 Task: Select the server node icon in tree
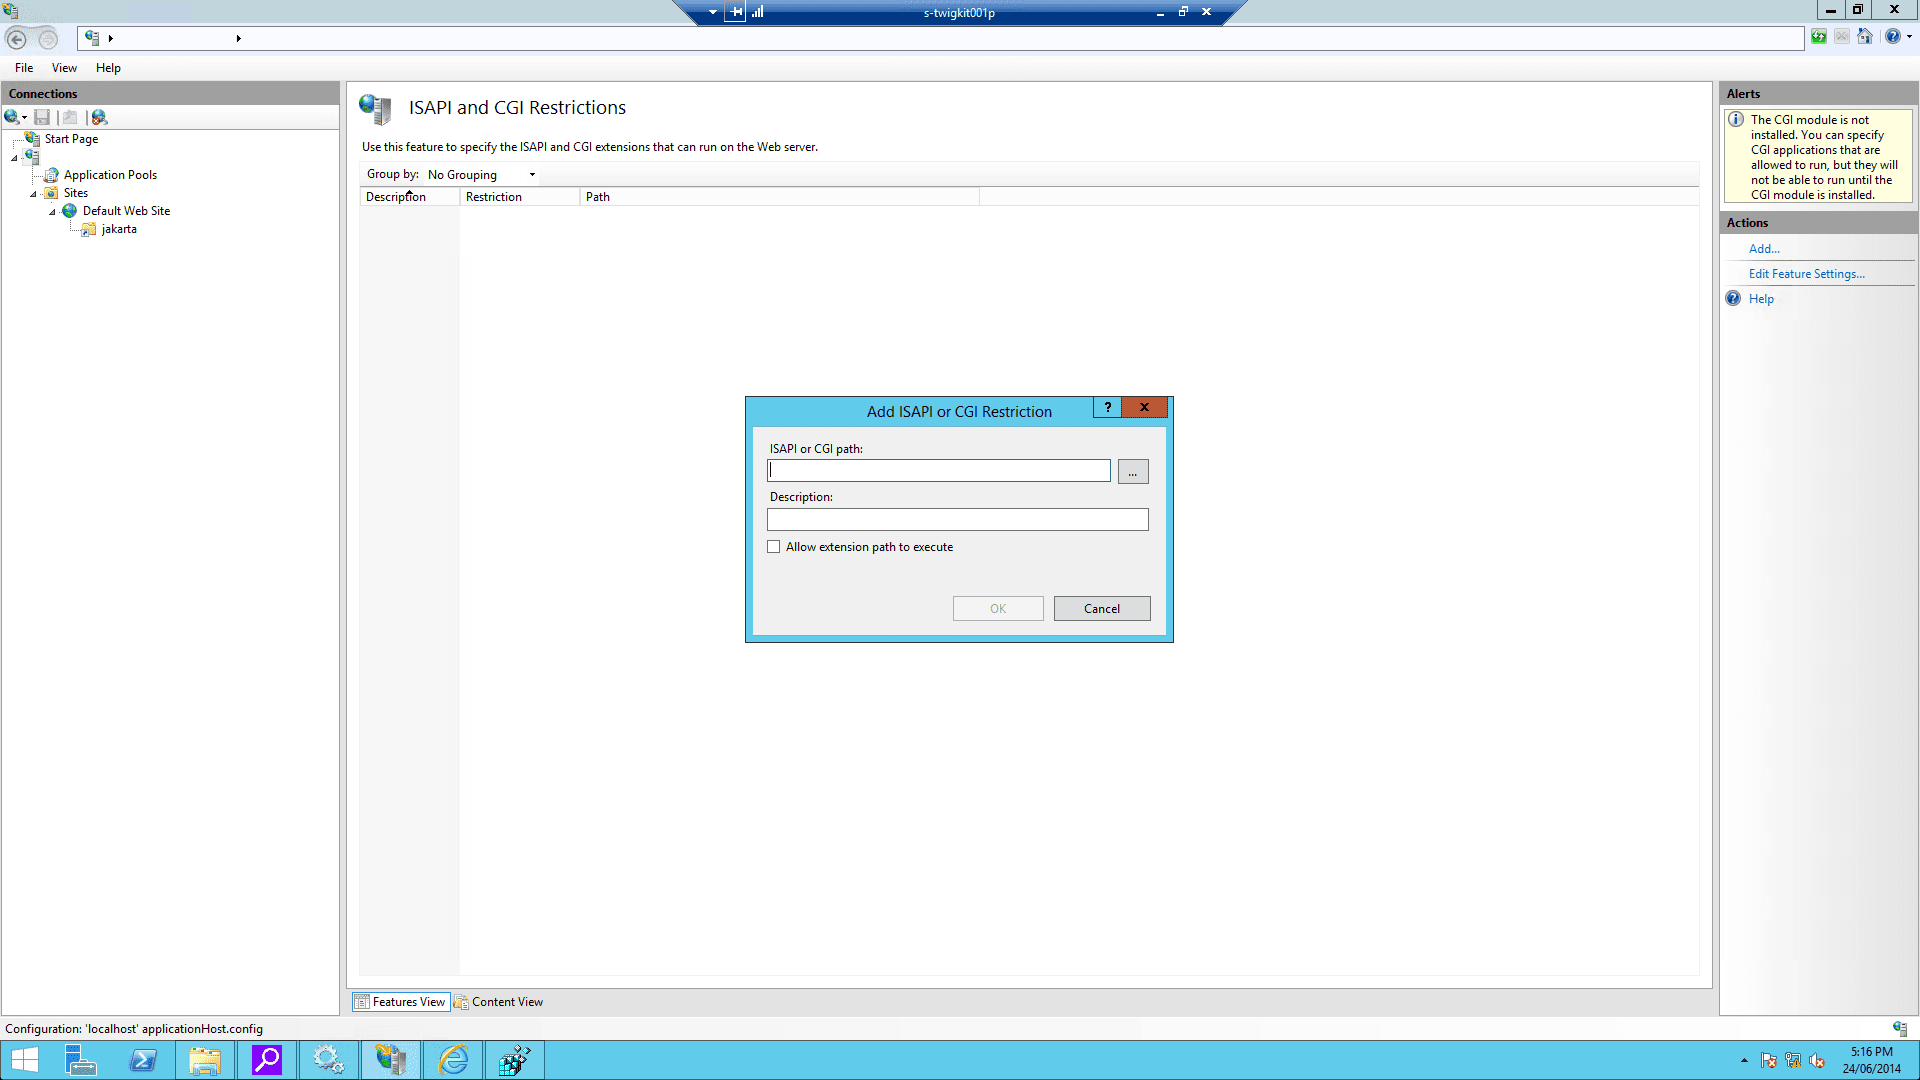tap(33, 157)
